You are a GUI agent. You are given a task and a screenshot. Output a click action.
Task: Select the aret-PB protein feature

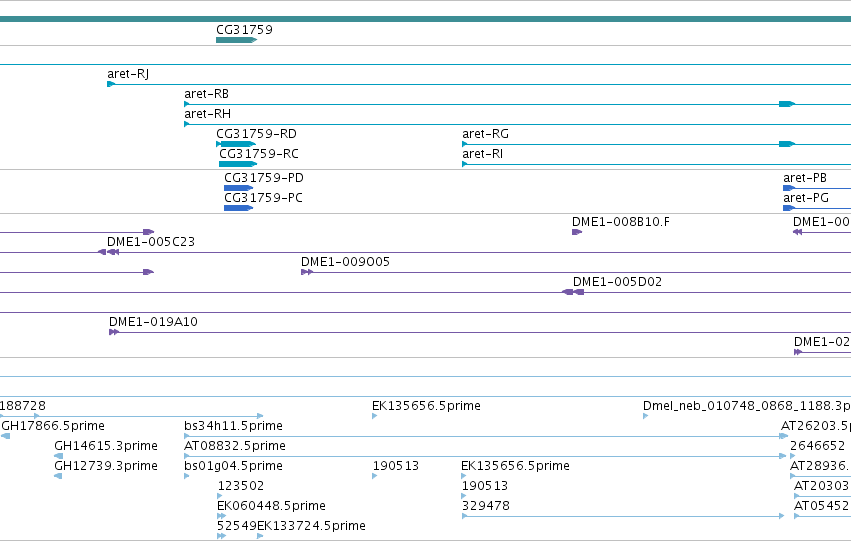[x=805, y=178]
